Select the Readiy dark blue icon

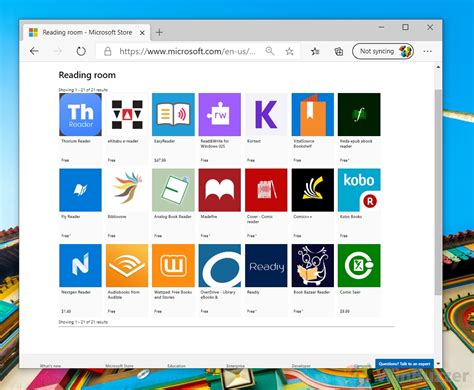coord(266,265)
